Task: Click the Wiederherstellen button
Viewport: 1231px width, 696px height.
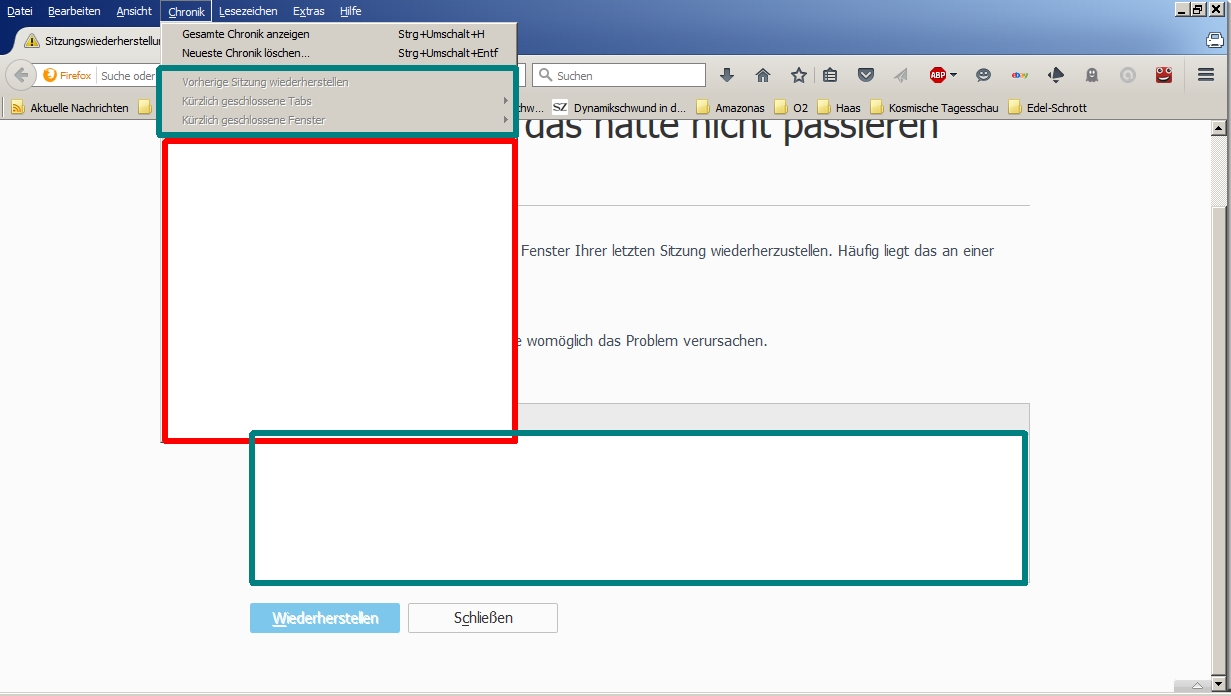Action: 325,618
